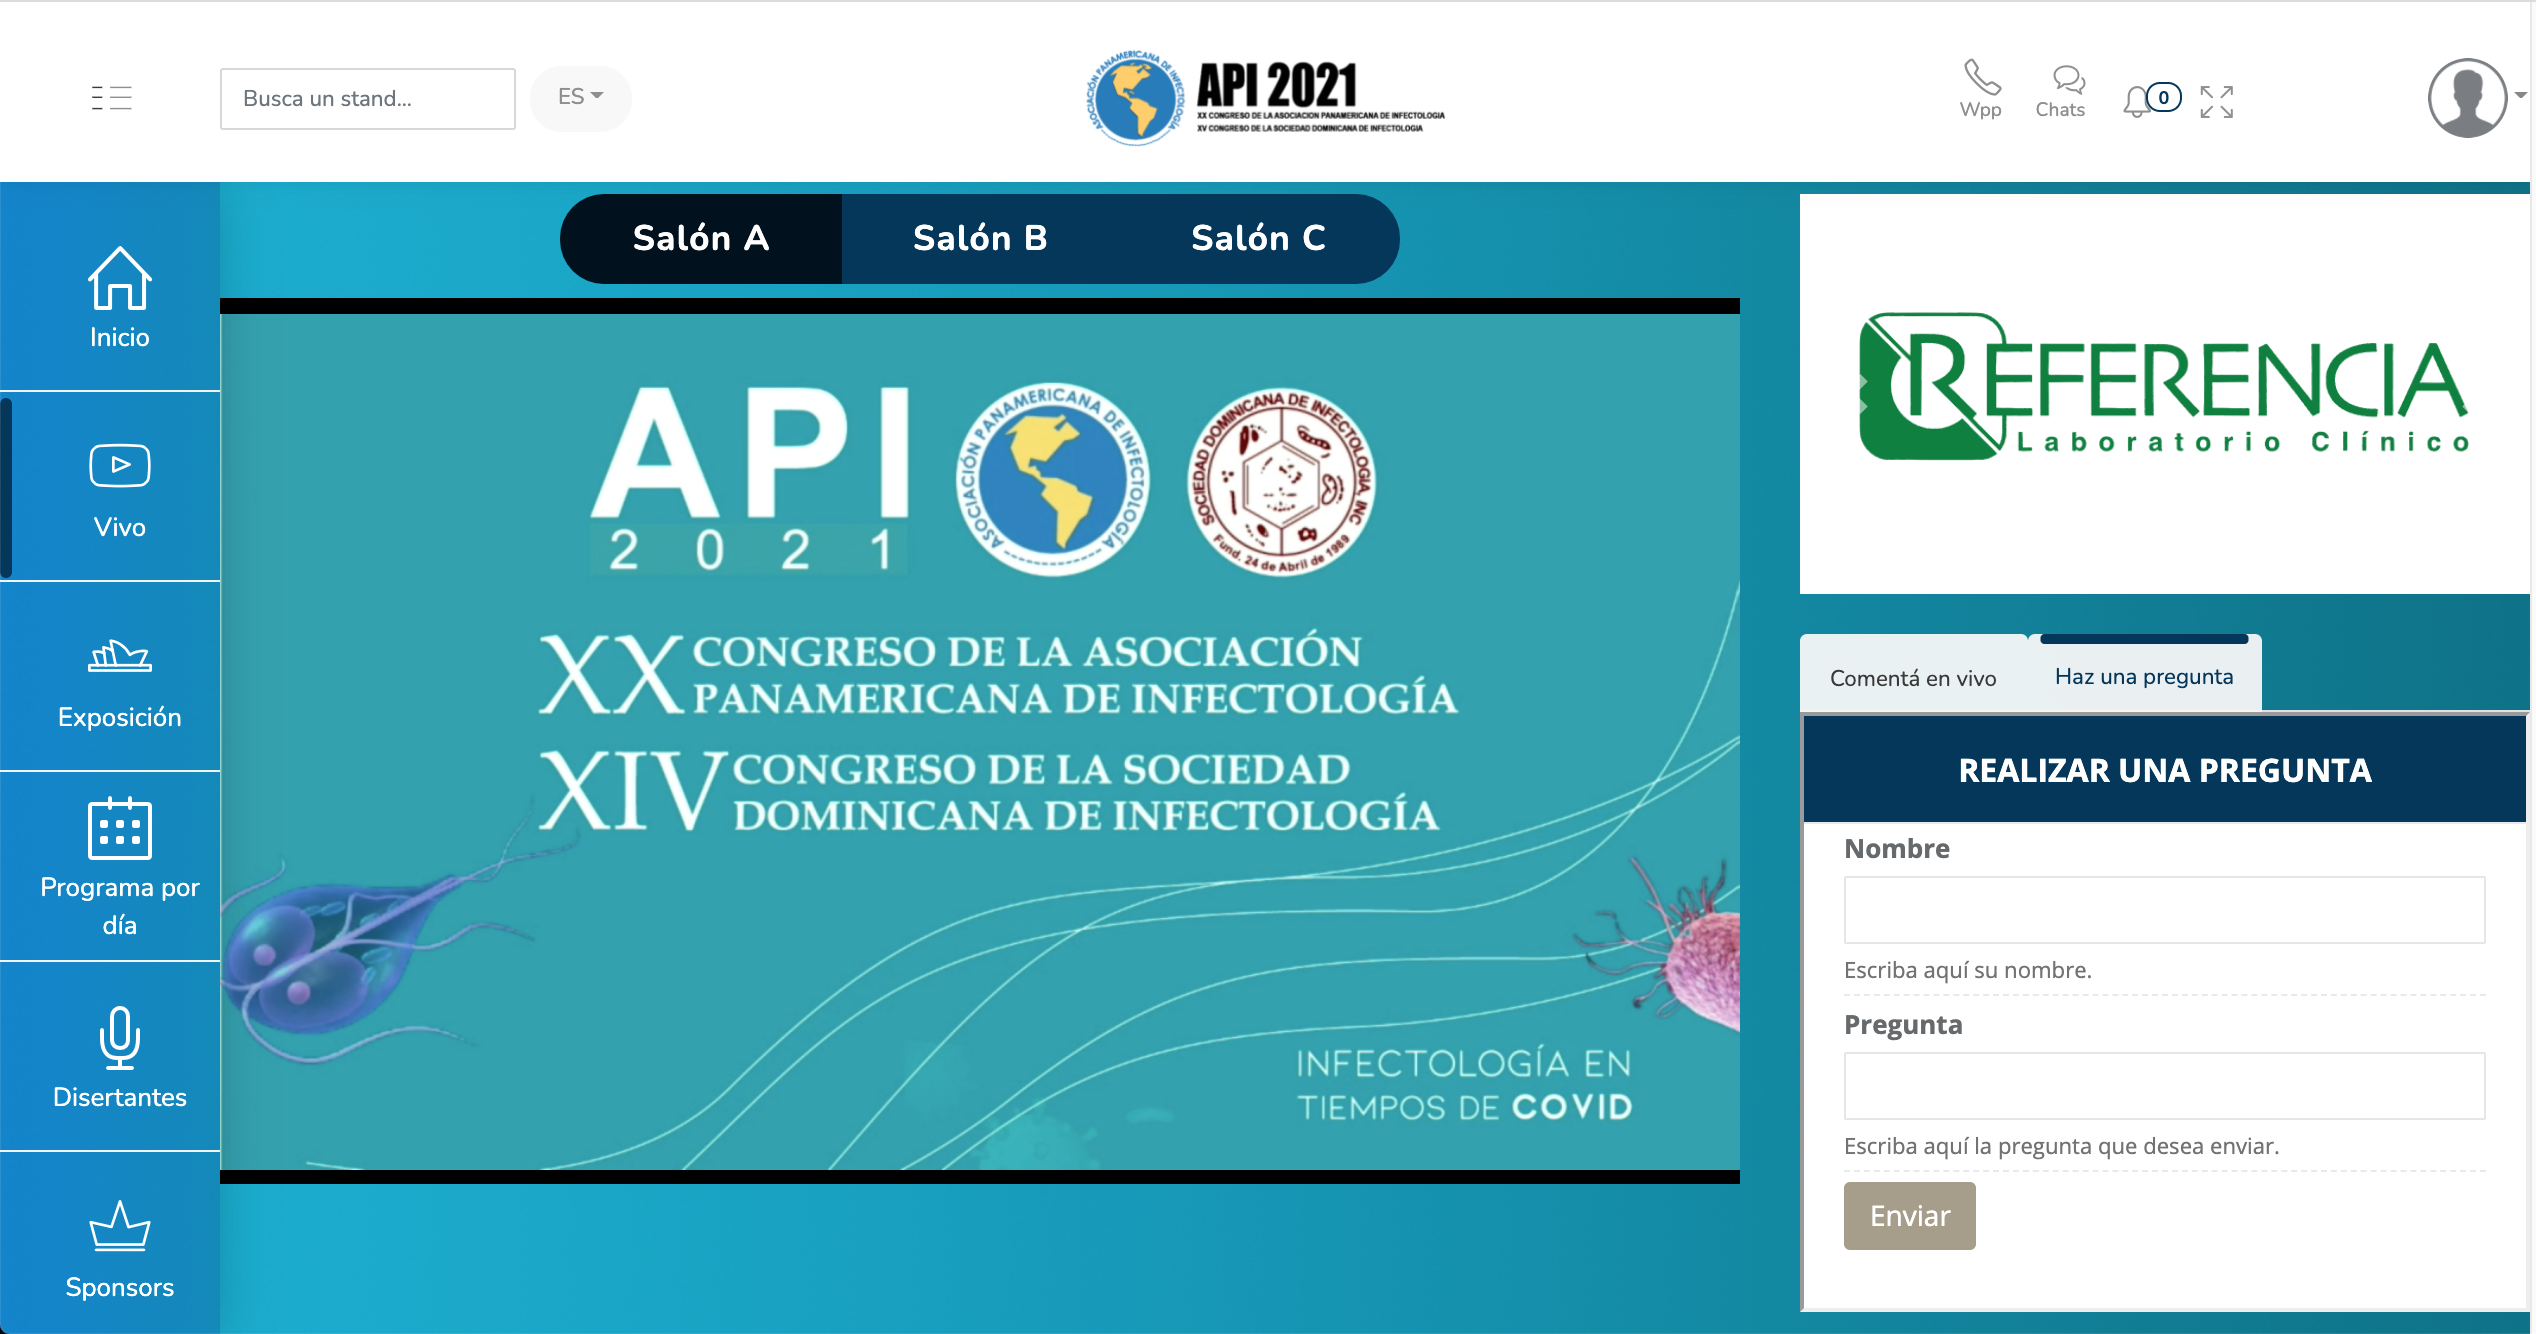Switch to Salón C tab

pos(1259,238)
